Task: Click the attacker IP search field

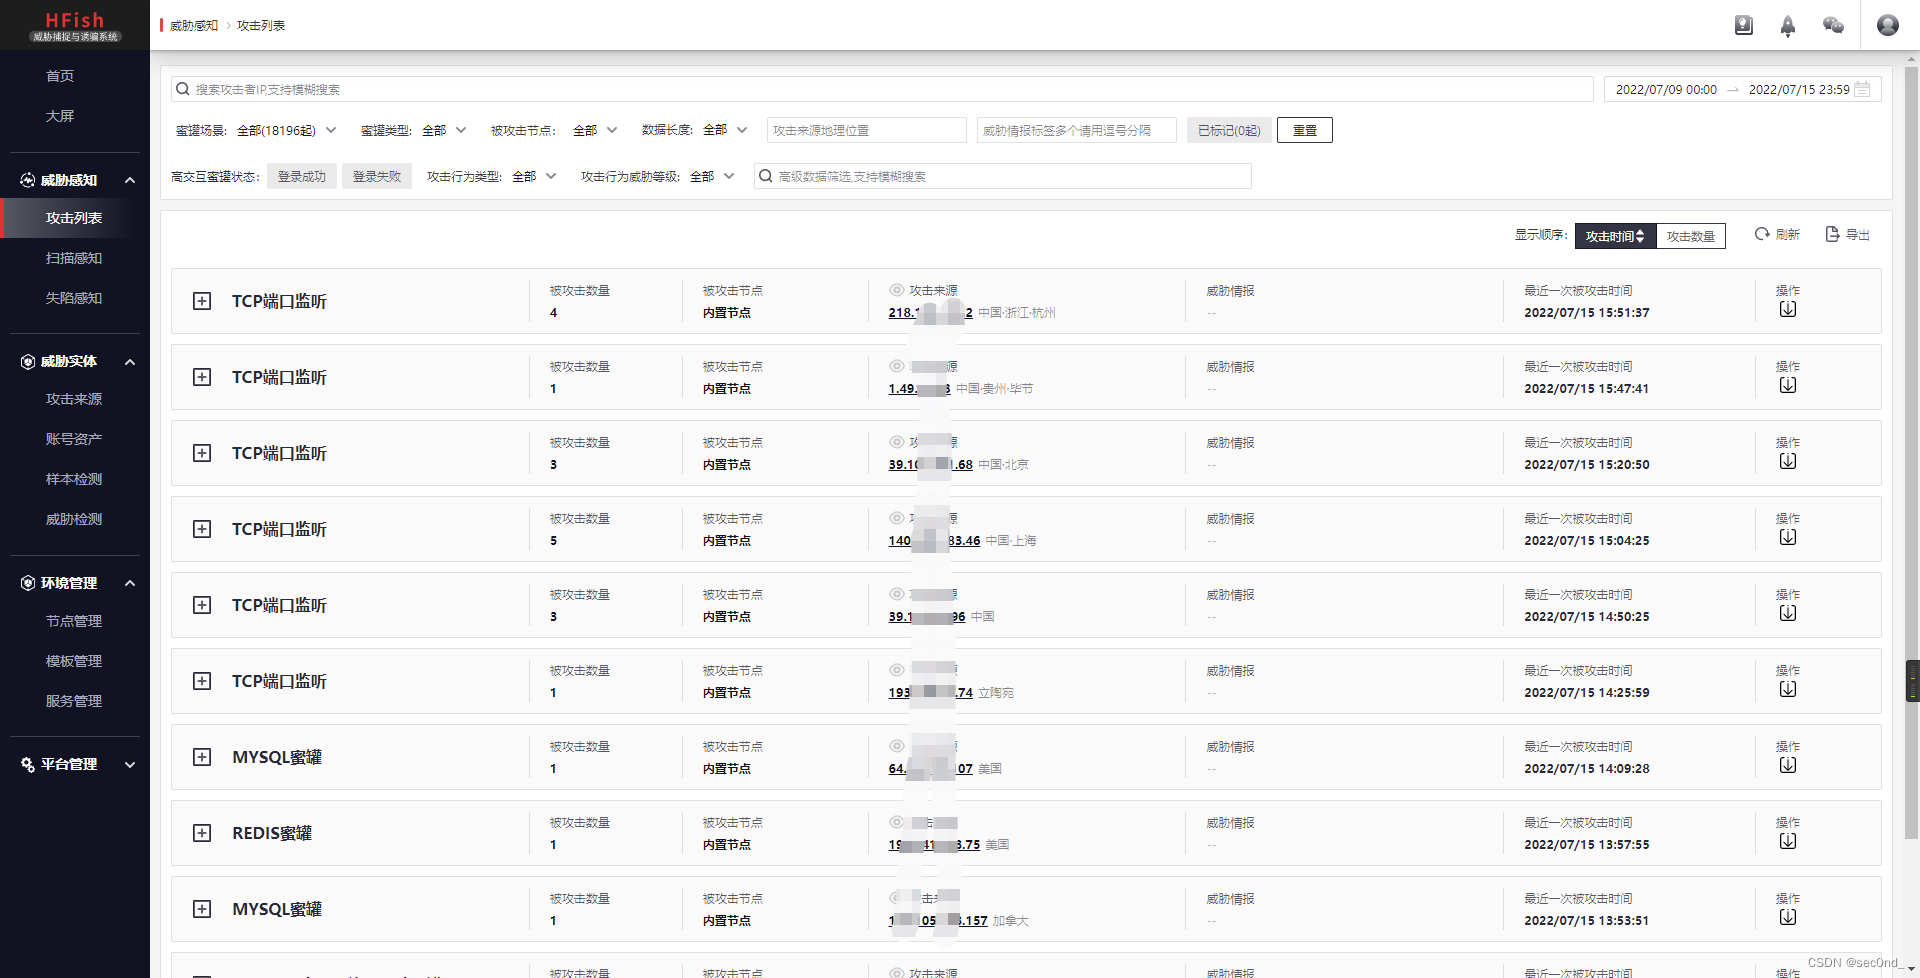Action: click(x=882, y=89)
